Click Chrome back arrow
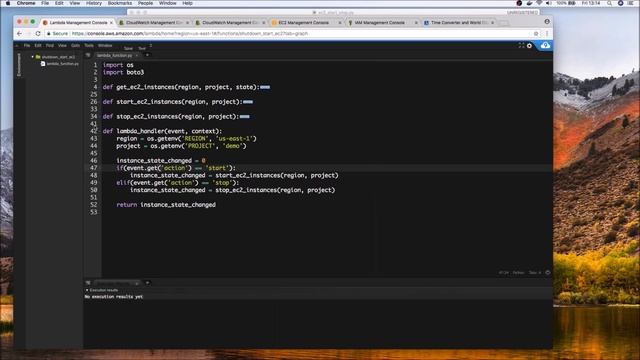 (20, 33)
